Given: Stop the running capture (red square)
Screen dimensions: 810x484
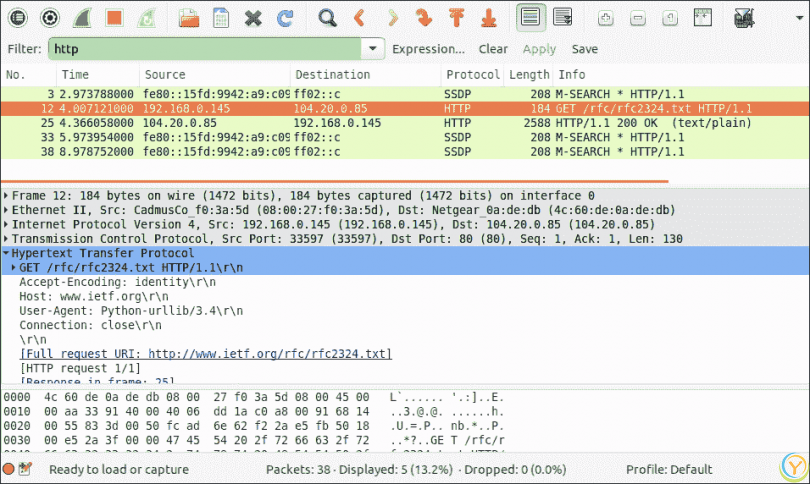Looking at the screenshot, I should pyautogui.click(x=114, y=17).
